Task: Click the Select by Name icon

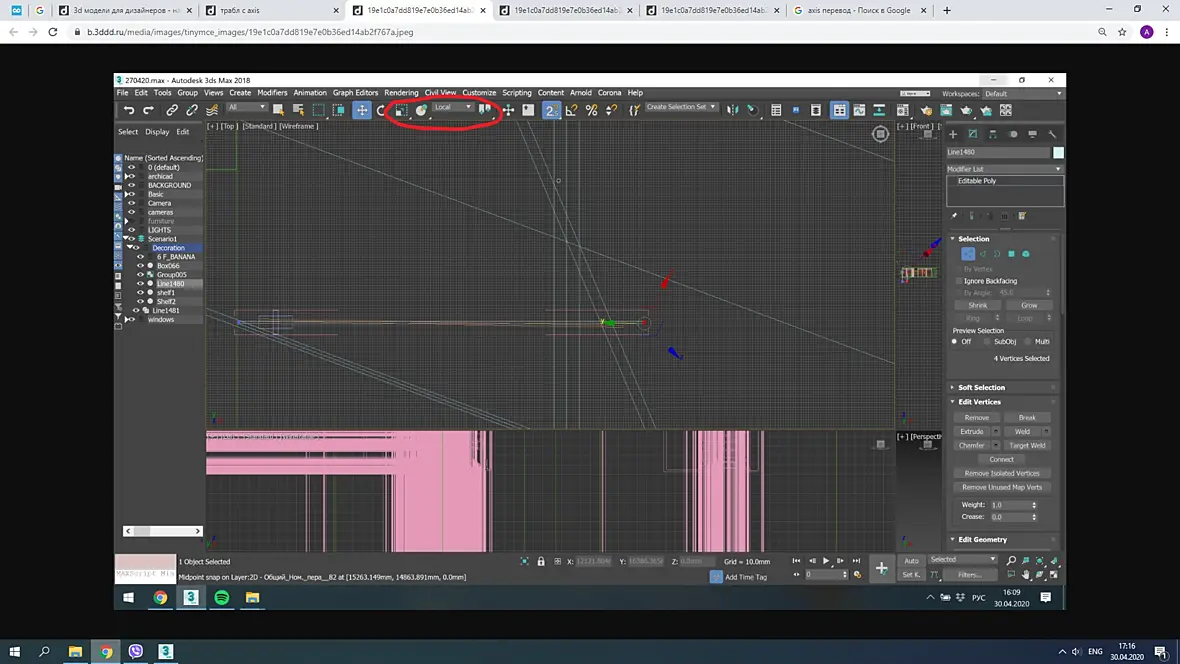Action: [x=299, y=111]
